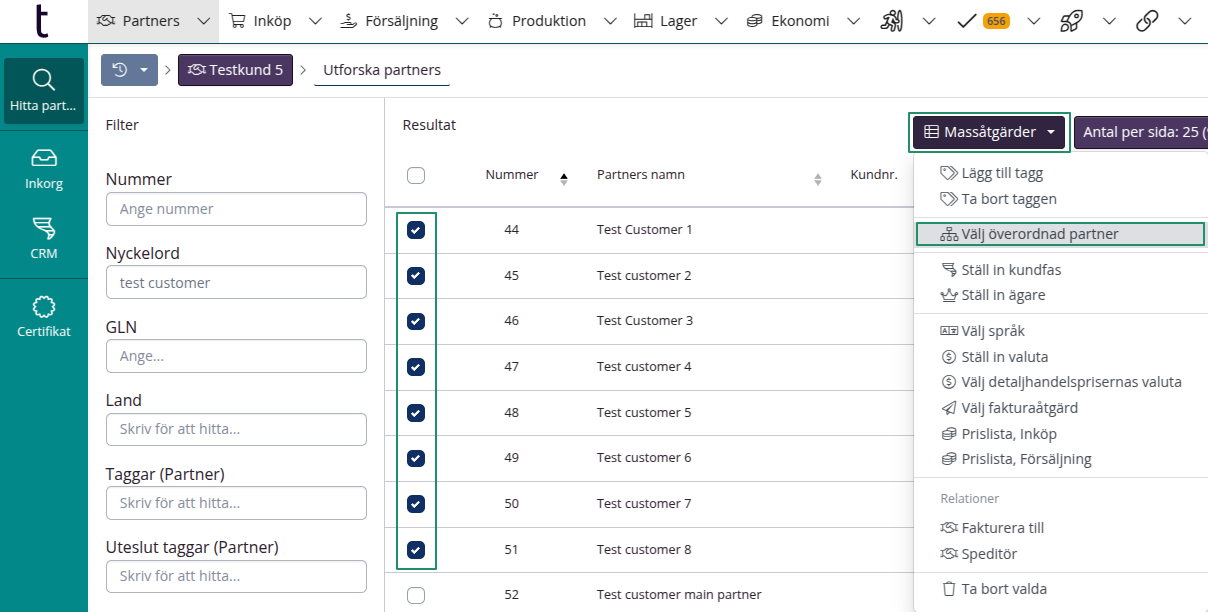Click the running figure icon in top bar
Screen dimensions: 1208x612
[x=892, y=21]
